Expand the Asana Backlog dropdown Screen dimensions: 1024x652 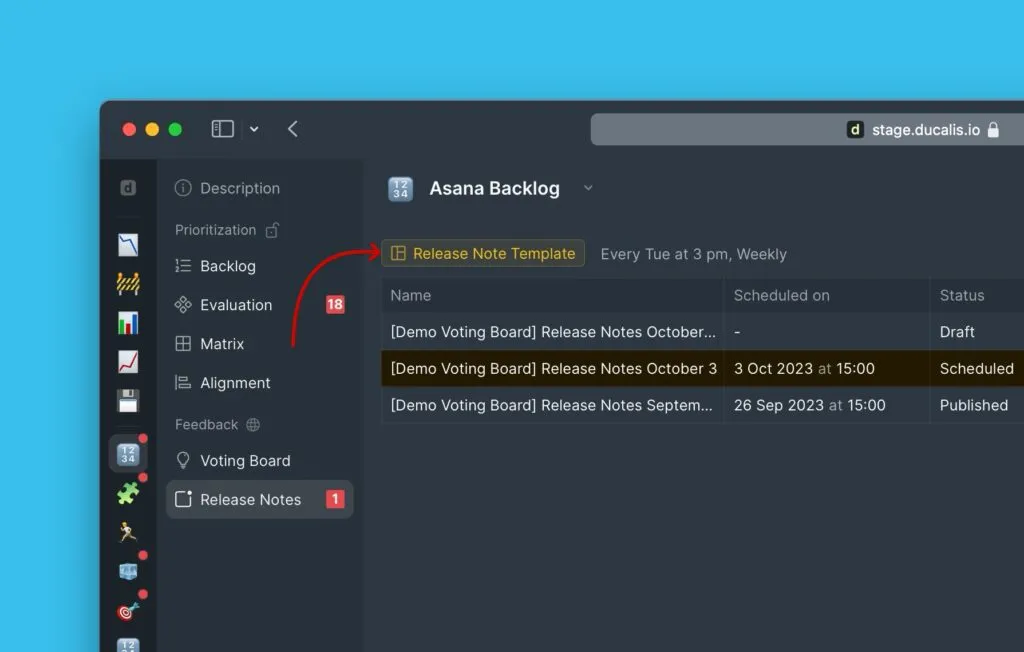(588, 188)
